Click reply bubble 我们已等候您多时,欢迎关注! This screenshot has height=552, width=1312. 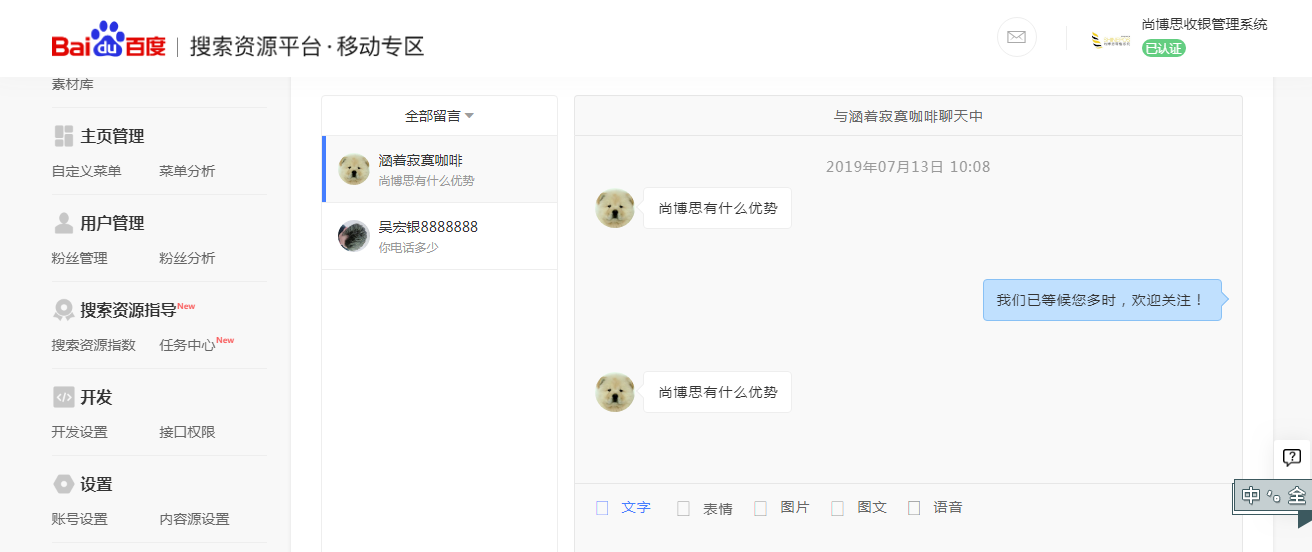click(x=1102, y=300)
